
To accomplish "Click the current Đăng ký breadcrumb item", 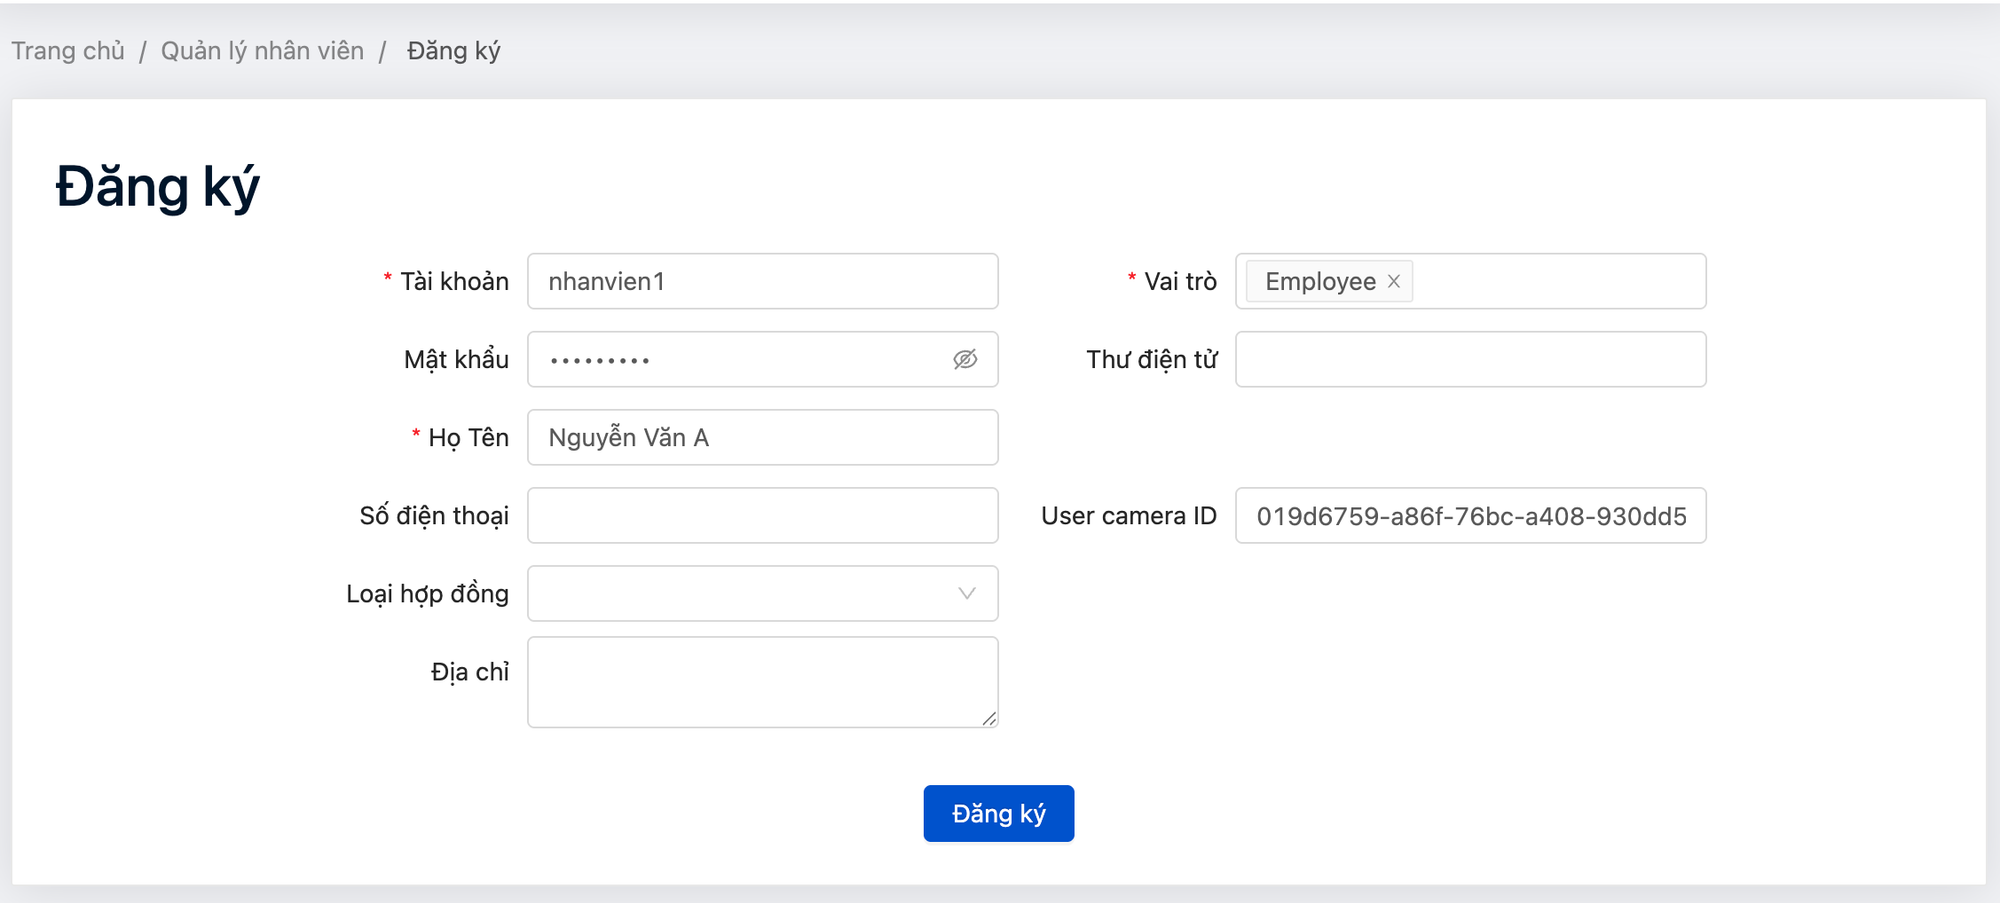I will (x=453, y=51).
